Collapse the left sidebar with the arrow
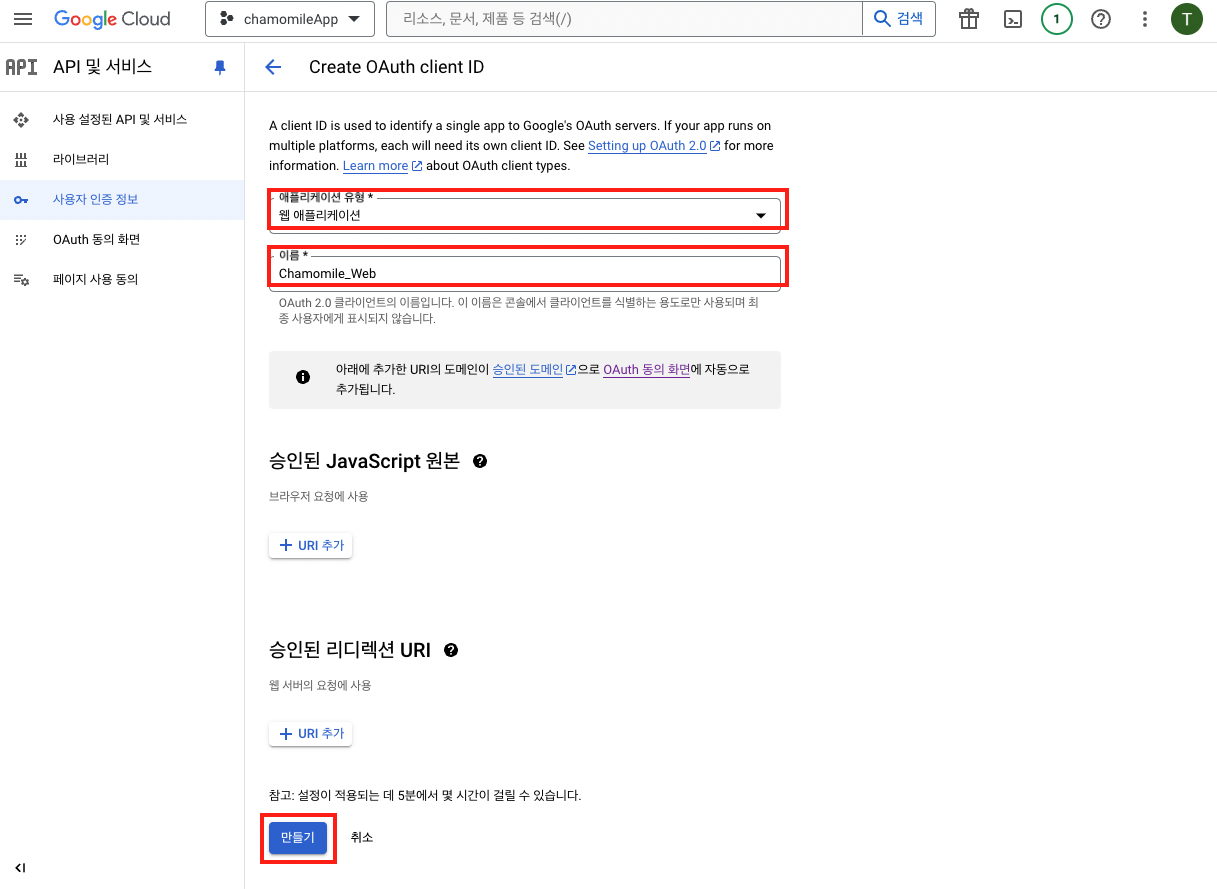This screenshot has width=1217, height=889. (x=20, y=867)
